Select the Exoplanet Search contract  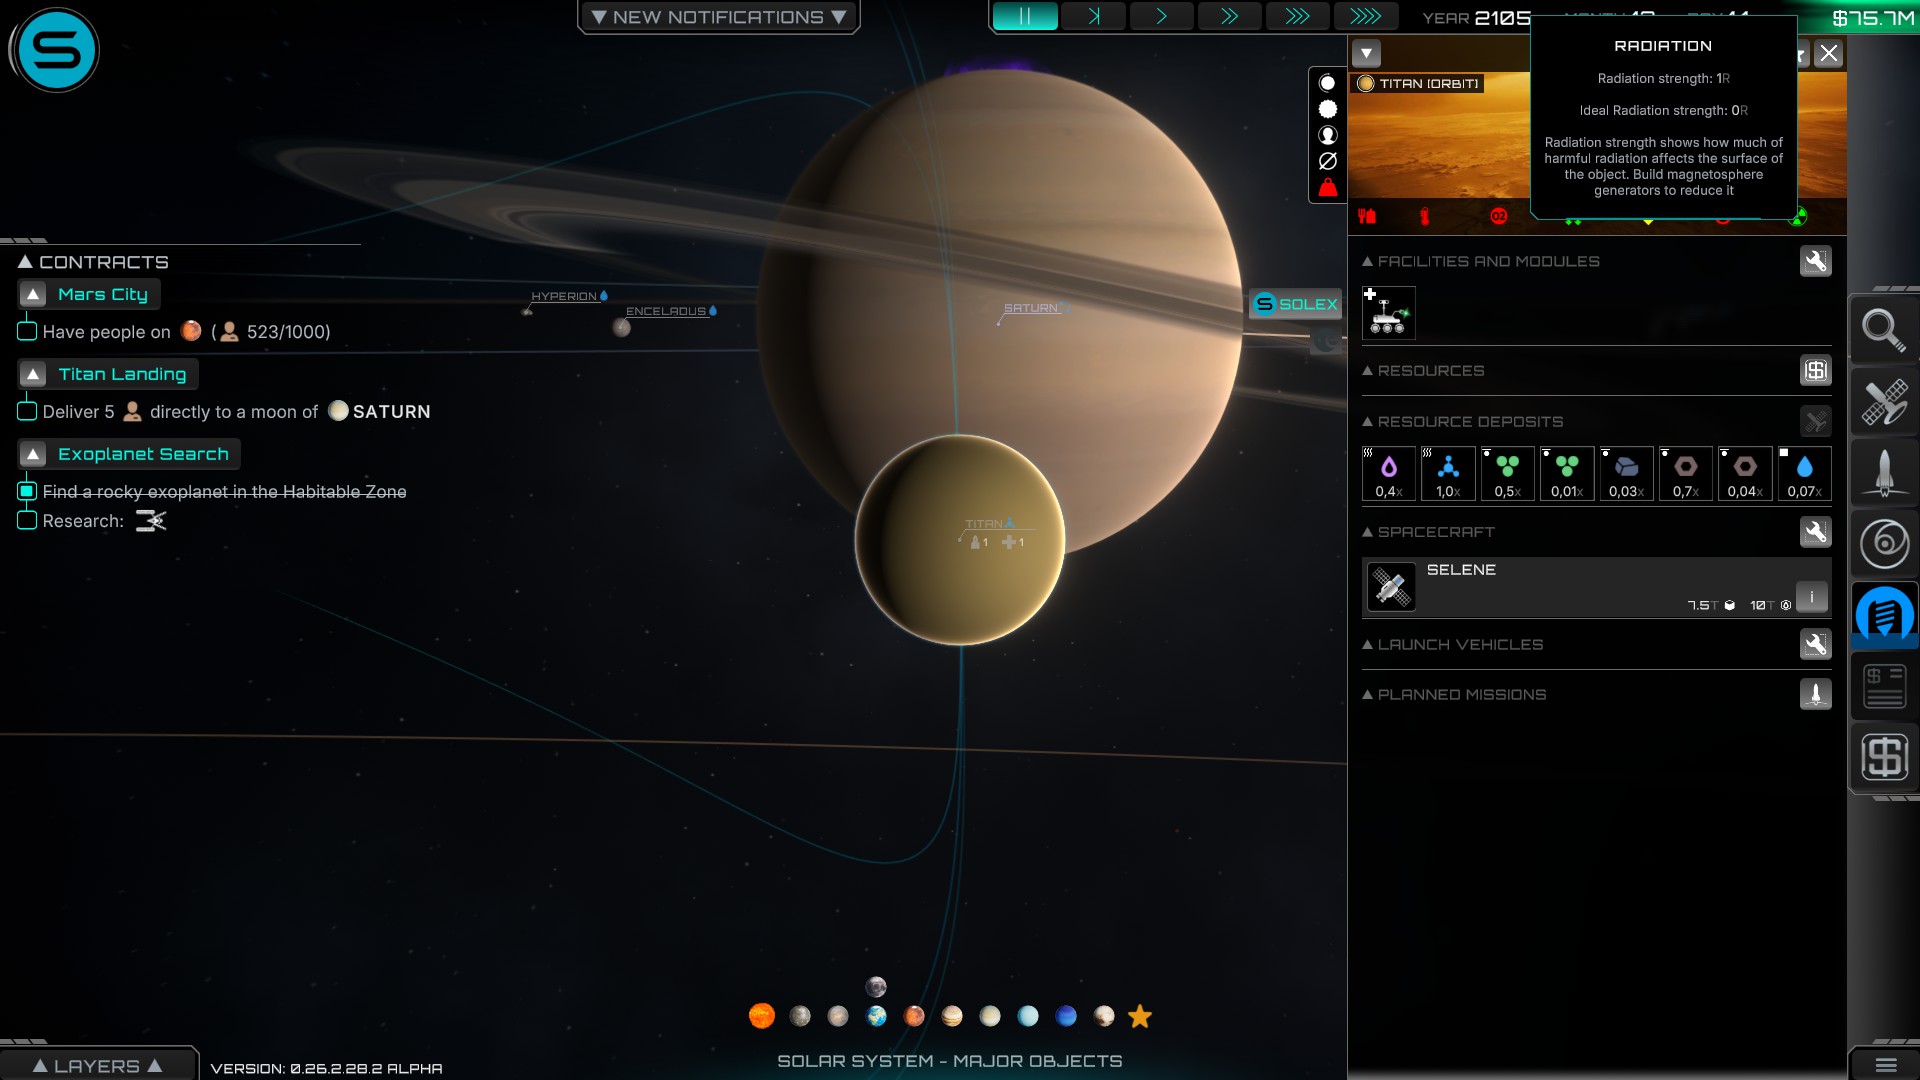(143, 454)
